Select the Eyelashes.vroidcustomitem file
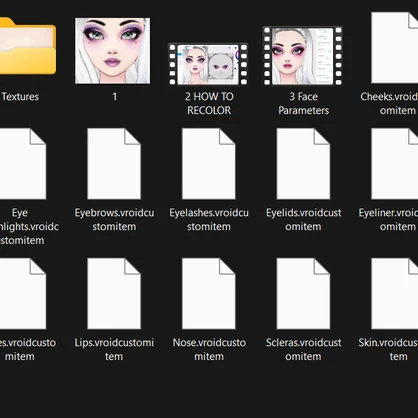Image resolution: width=418 pixels, height=418 pixels. tap(209, 164)
